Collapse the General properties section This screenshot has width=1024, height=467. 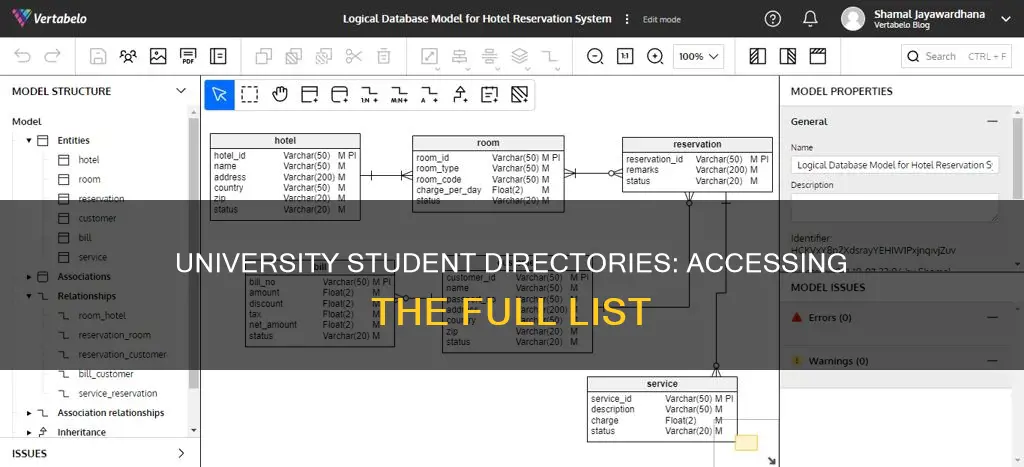click(993, 121)
